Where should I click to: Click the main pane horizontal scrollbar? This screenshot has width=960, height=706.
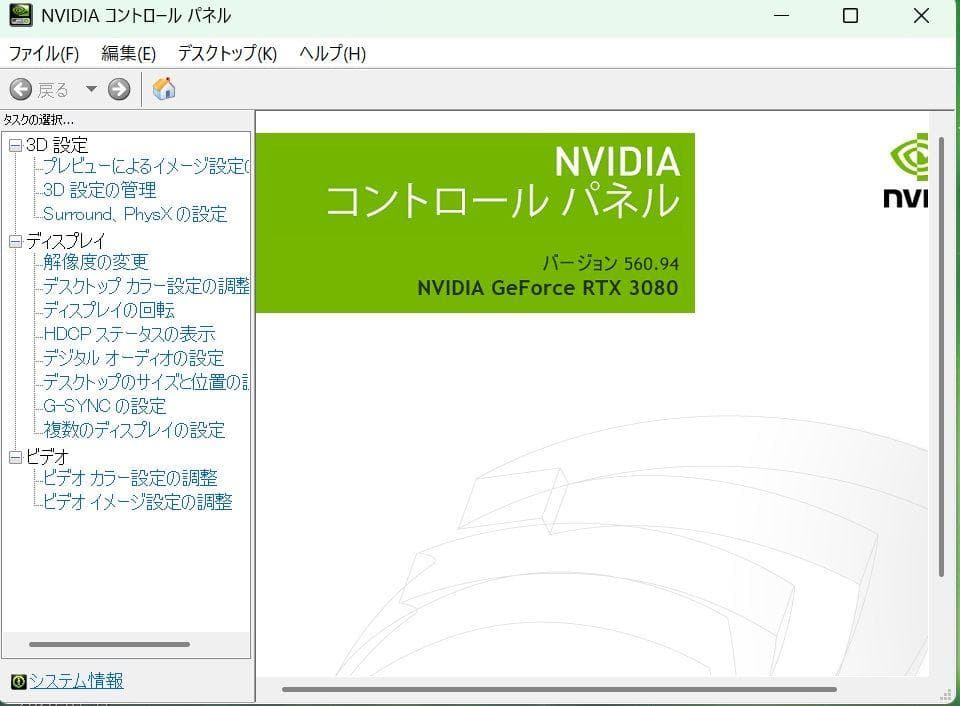coord(559,689)
